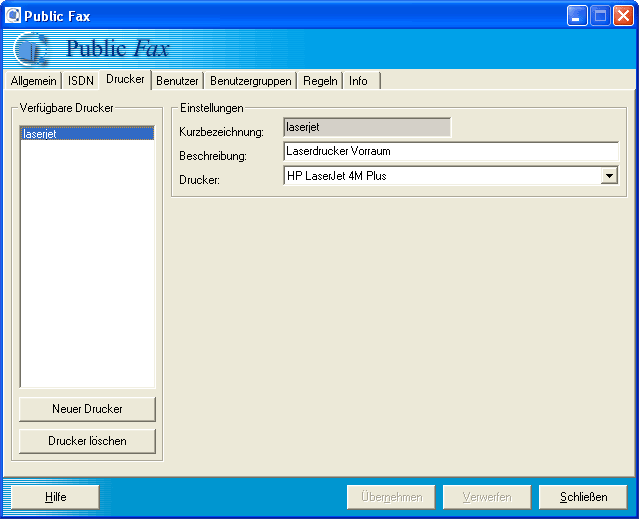This screenshot has width=639, height=519.
Task: Minimize the Public Fax window
Action: [x=577, y=15]
